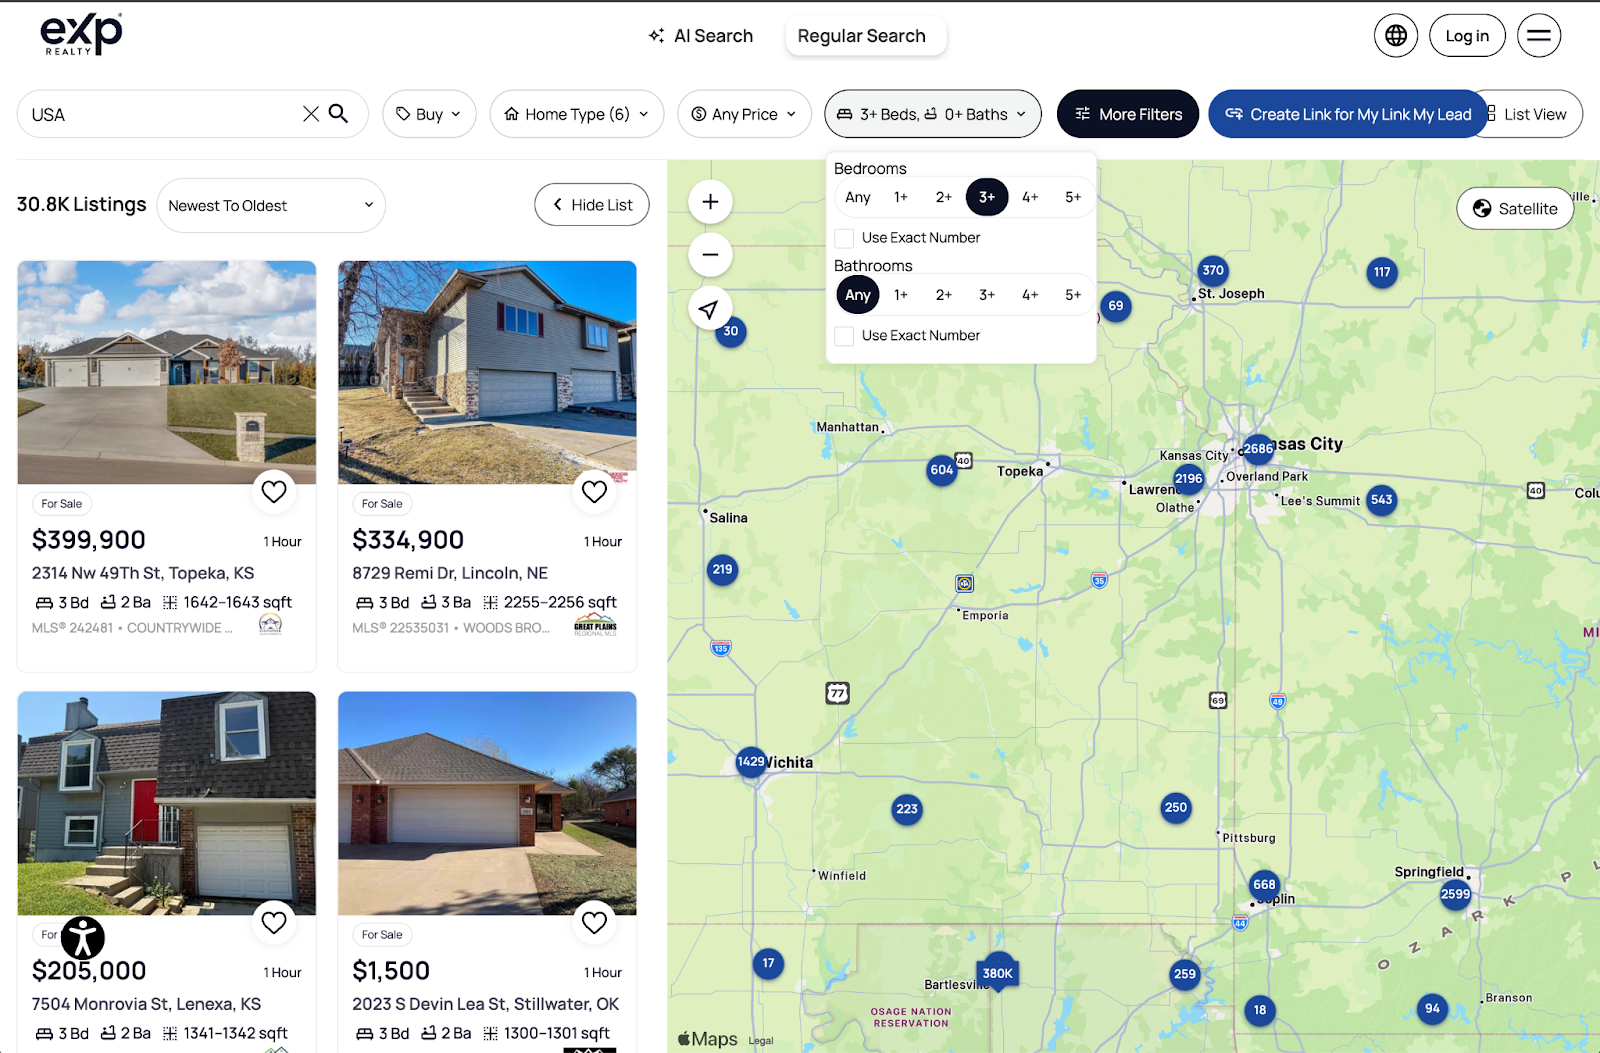This screenshot has width=1600, height=1053.
Task: Open the Newest To Oldest sort dropdown
Action: pyautogui.click(x=271, y=206)
